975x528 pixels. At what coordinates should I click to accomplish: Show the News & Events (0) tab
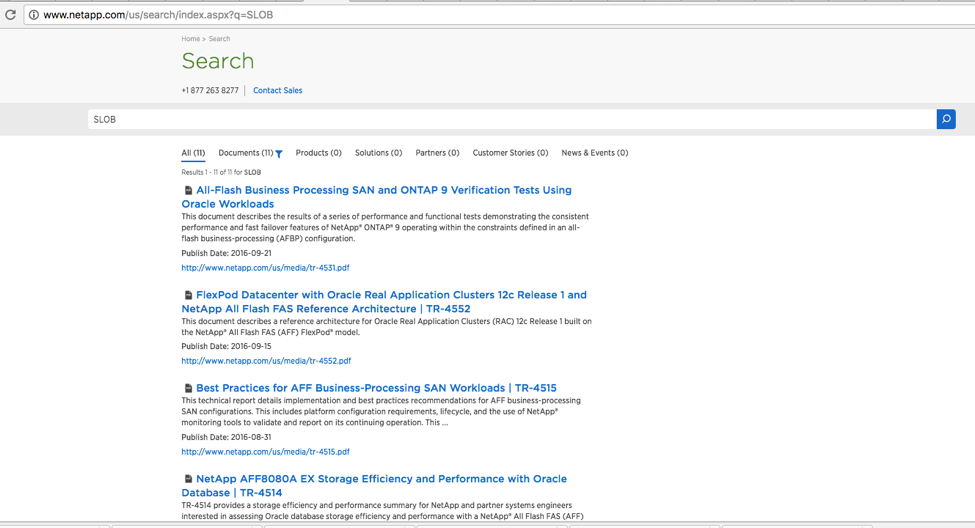(x=594, y=153)
